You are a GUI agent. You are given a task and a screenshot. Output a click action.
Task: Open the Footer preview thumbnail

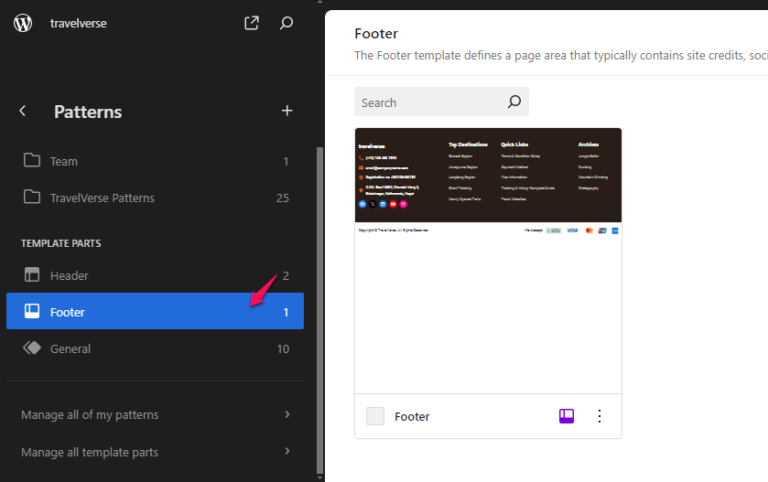point(488,260)
